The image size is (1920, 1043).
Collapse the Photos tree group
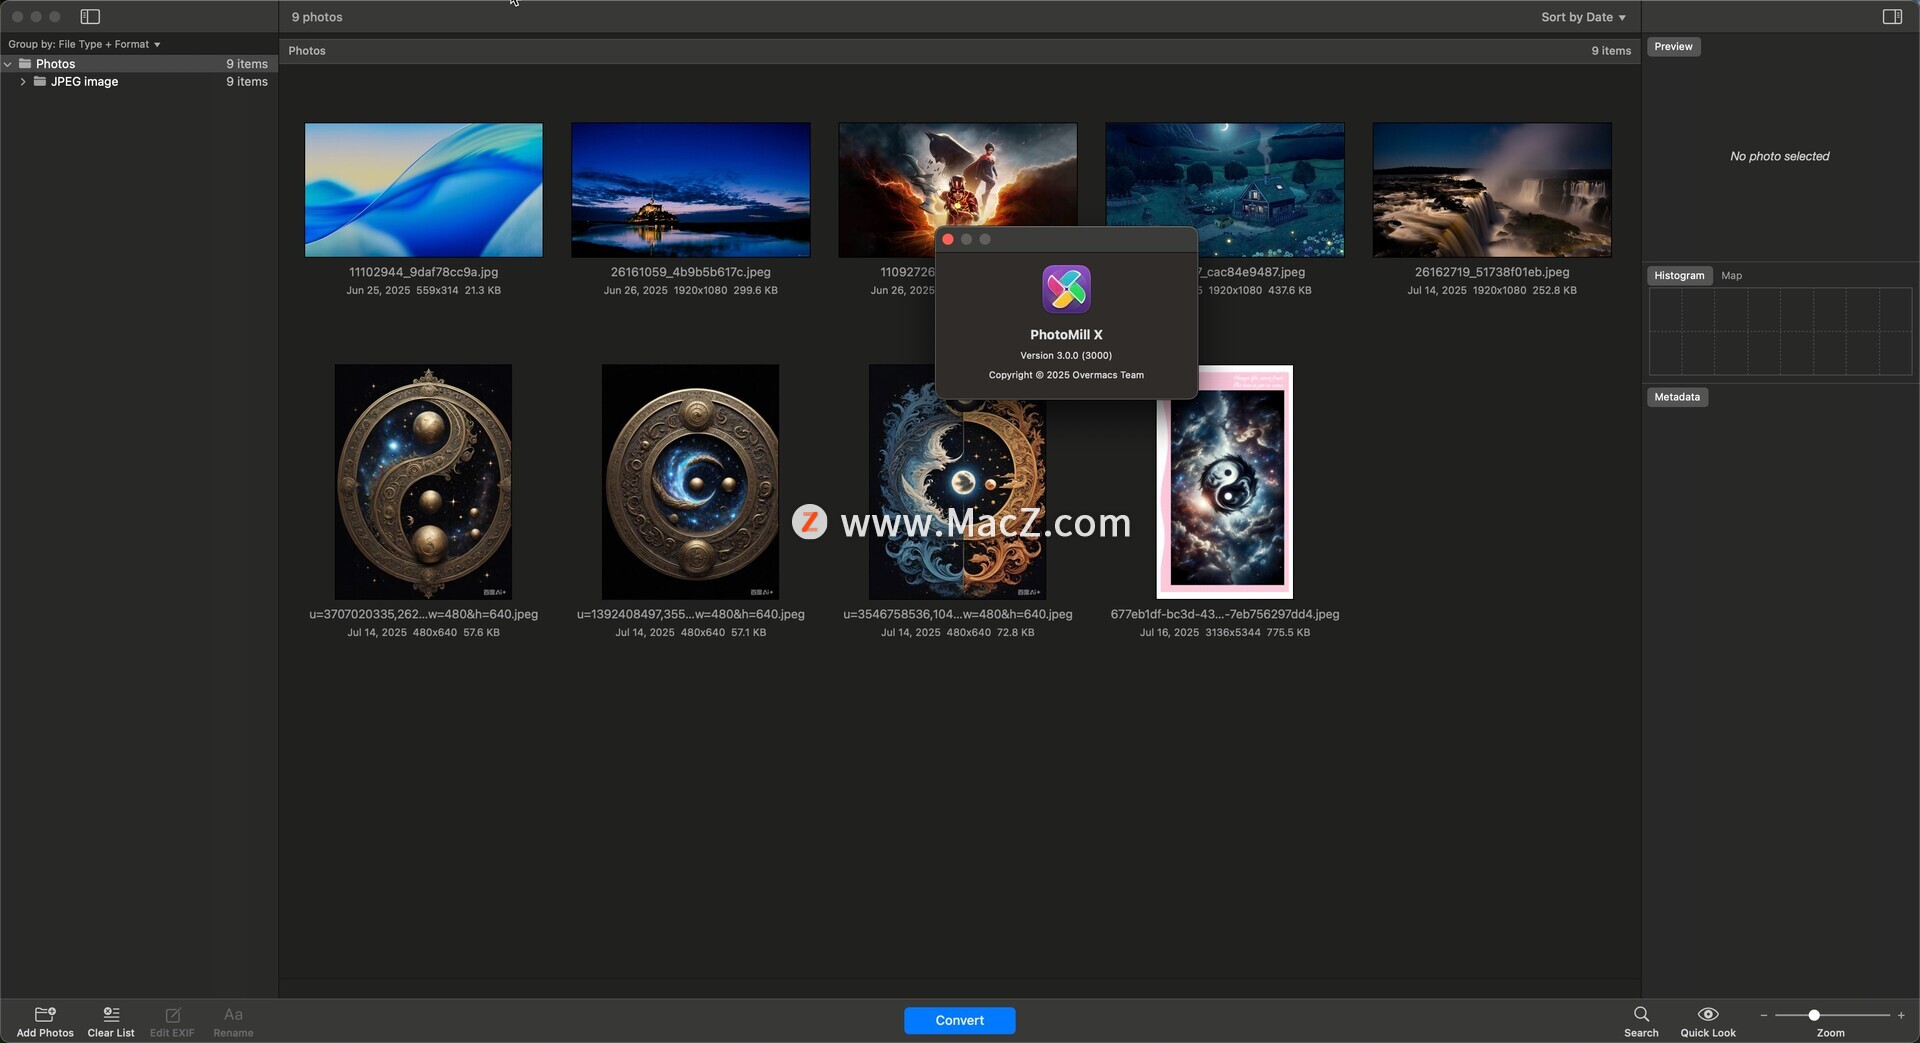point(8,64)
